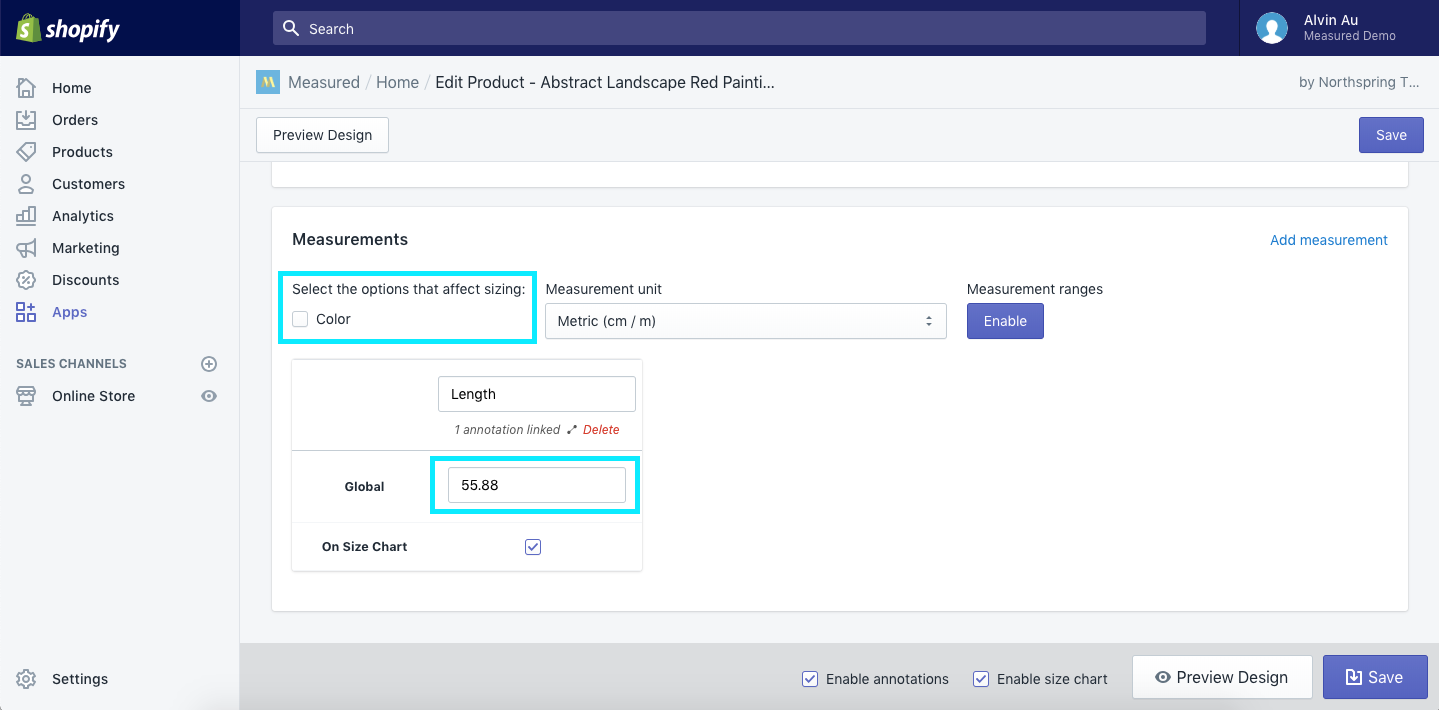This screenshot has height=710, width=1439.
Task: Toggle the On Size Chart checkbox
Action: point(533,547)
